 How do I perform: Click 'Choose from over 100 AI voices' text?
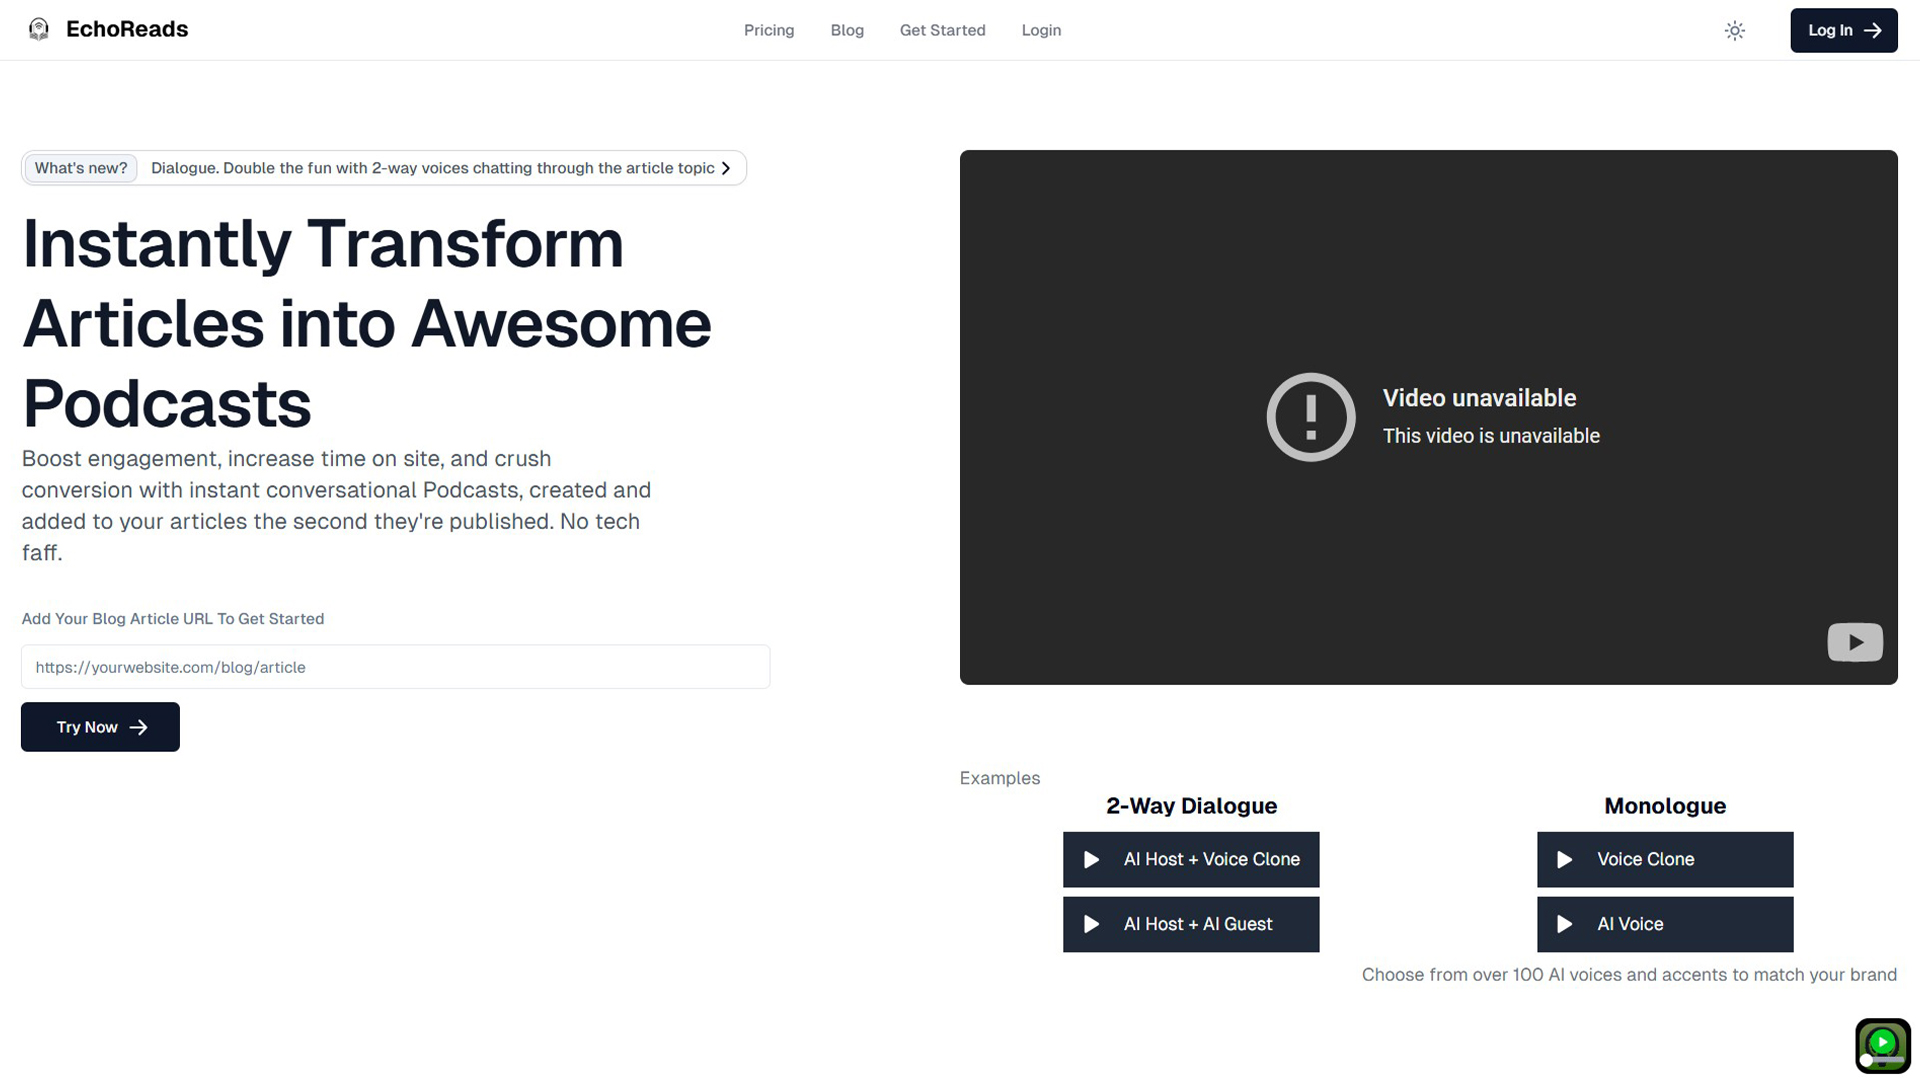coord(1629,975)
